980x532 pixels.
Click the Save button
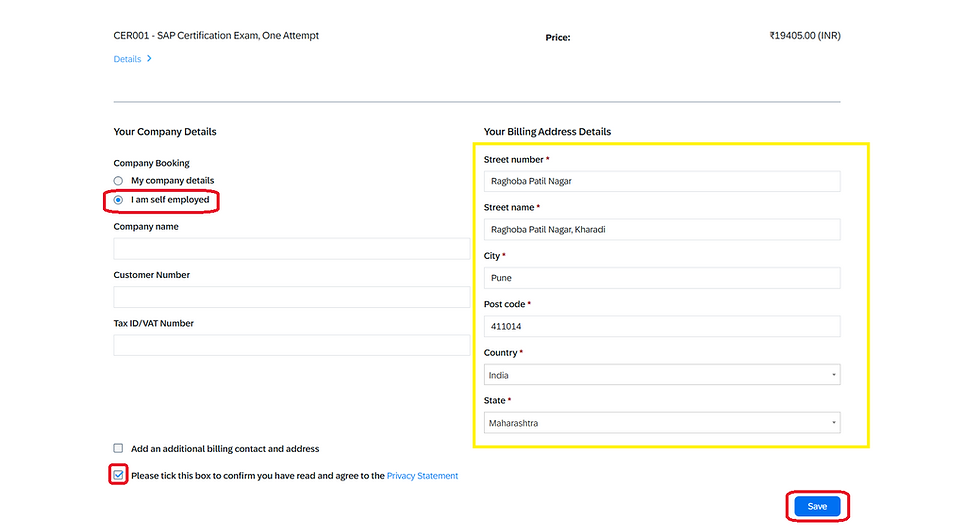click(817, 506)
